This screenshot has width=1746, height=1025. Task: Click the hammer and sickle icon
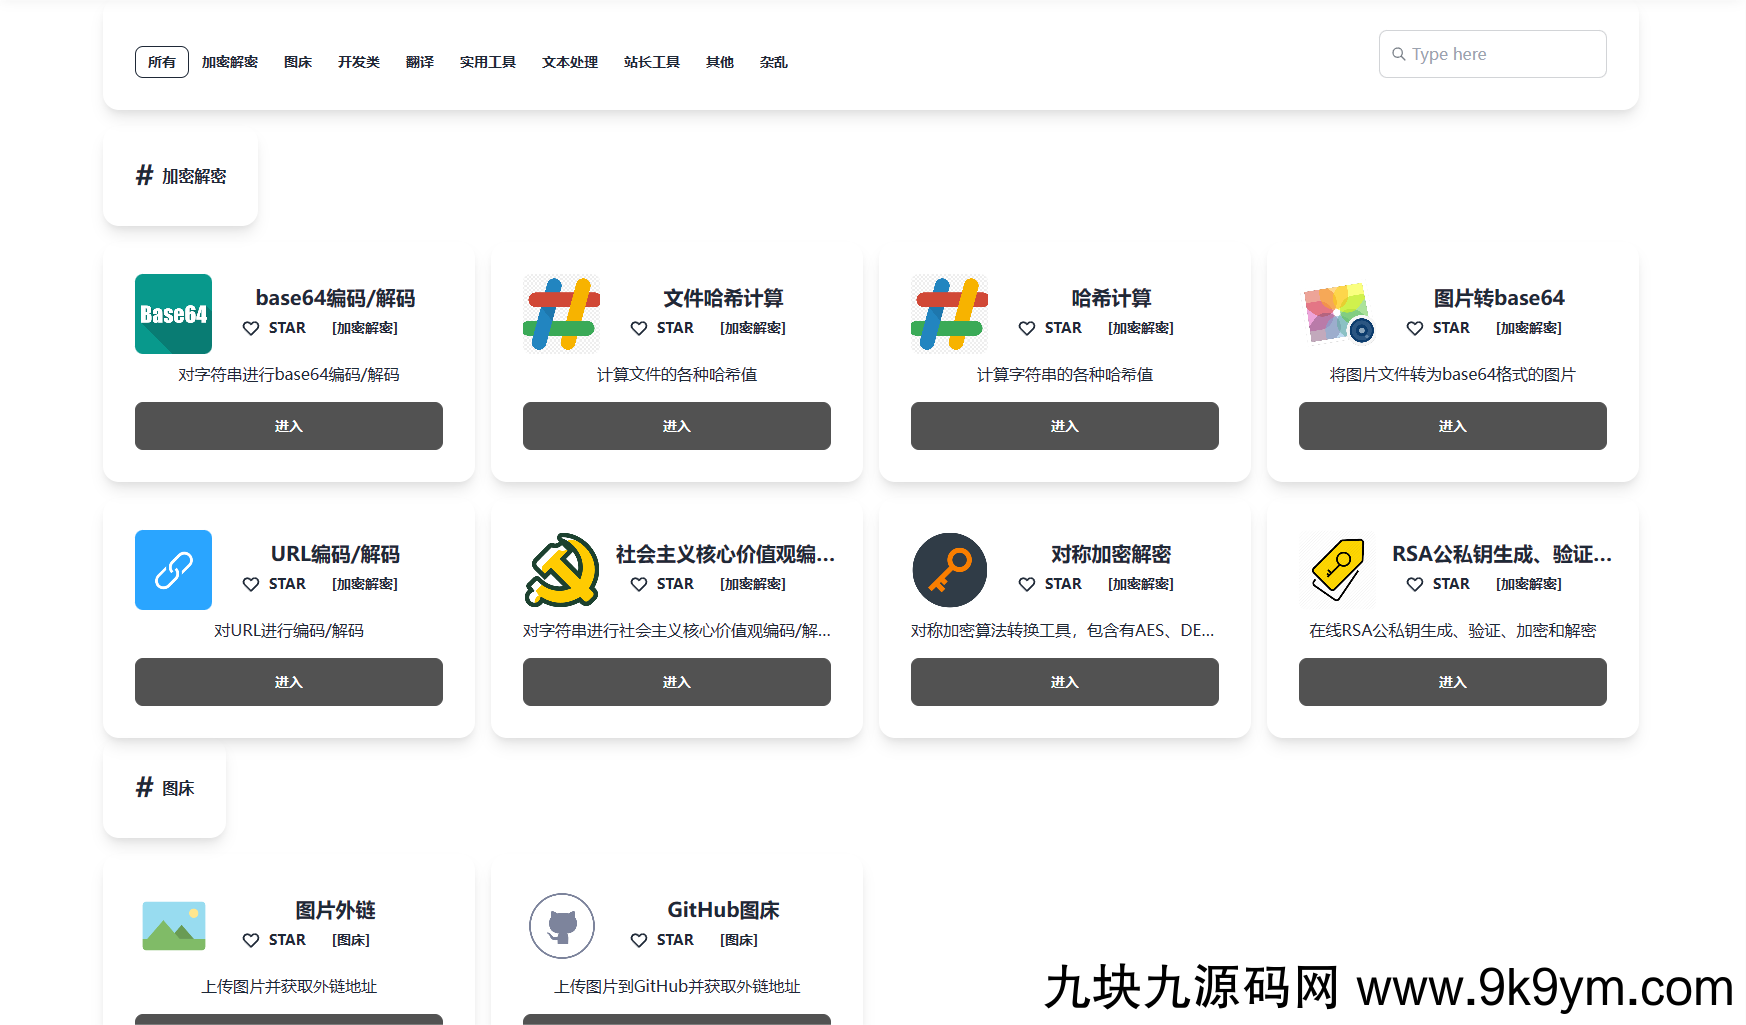[x=561, y=570]
